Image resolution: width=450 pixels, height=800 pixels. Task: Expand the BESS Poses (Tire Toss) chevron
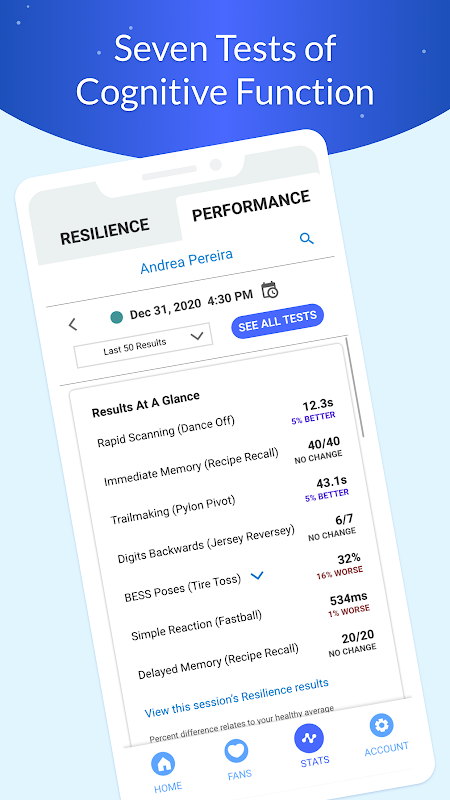258,576
